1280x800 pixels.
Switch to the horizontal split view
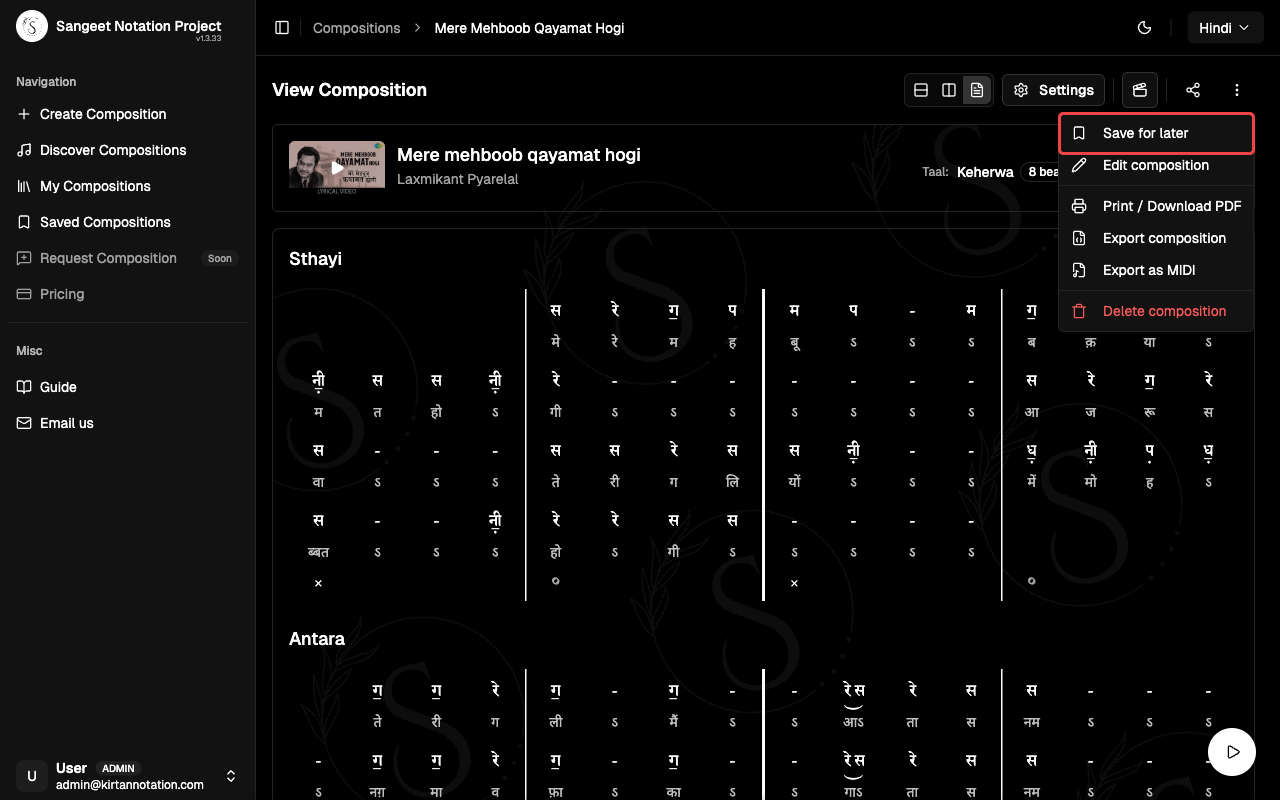pyautogui.click(x=921, y=90)
